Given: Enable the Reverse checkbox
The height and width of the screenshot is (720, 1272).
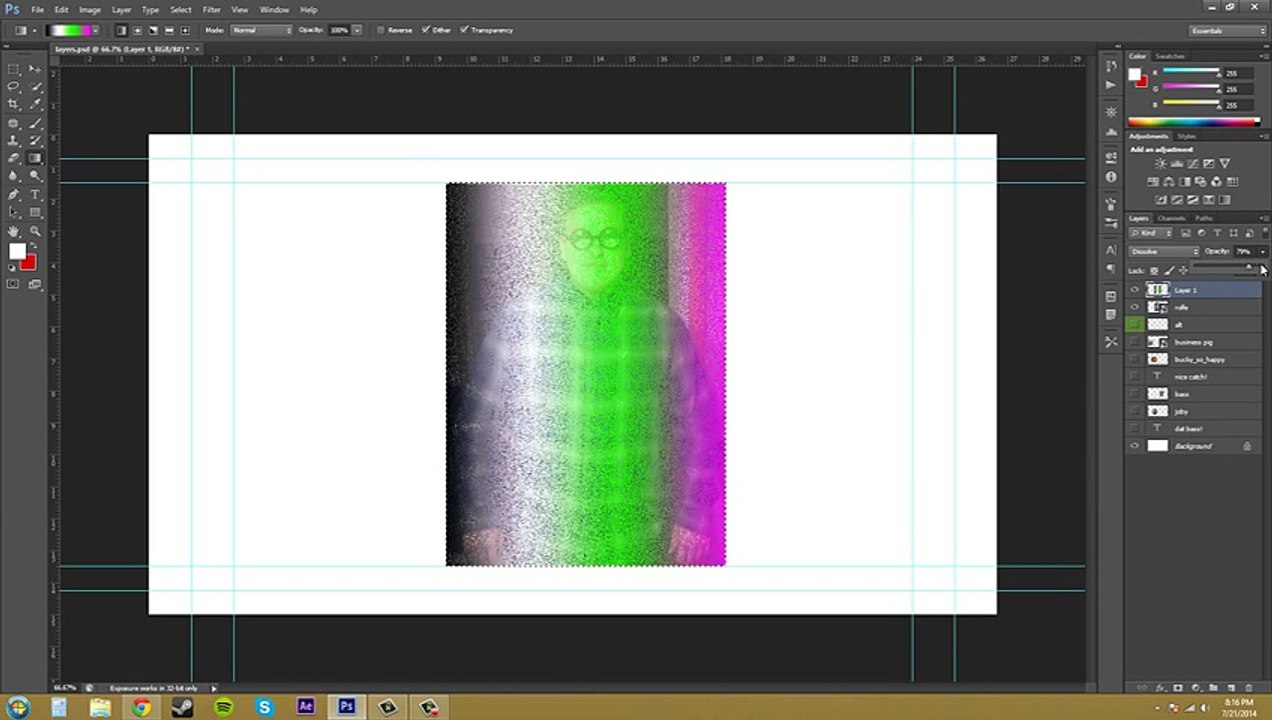Looking at the screenshot, I should point(381,30).
